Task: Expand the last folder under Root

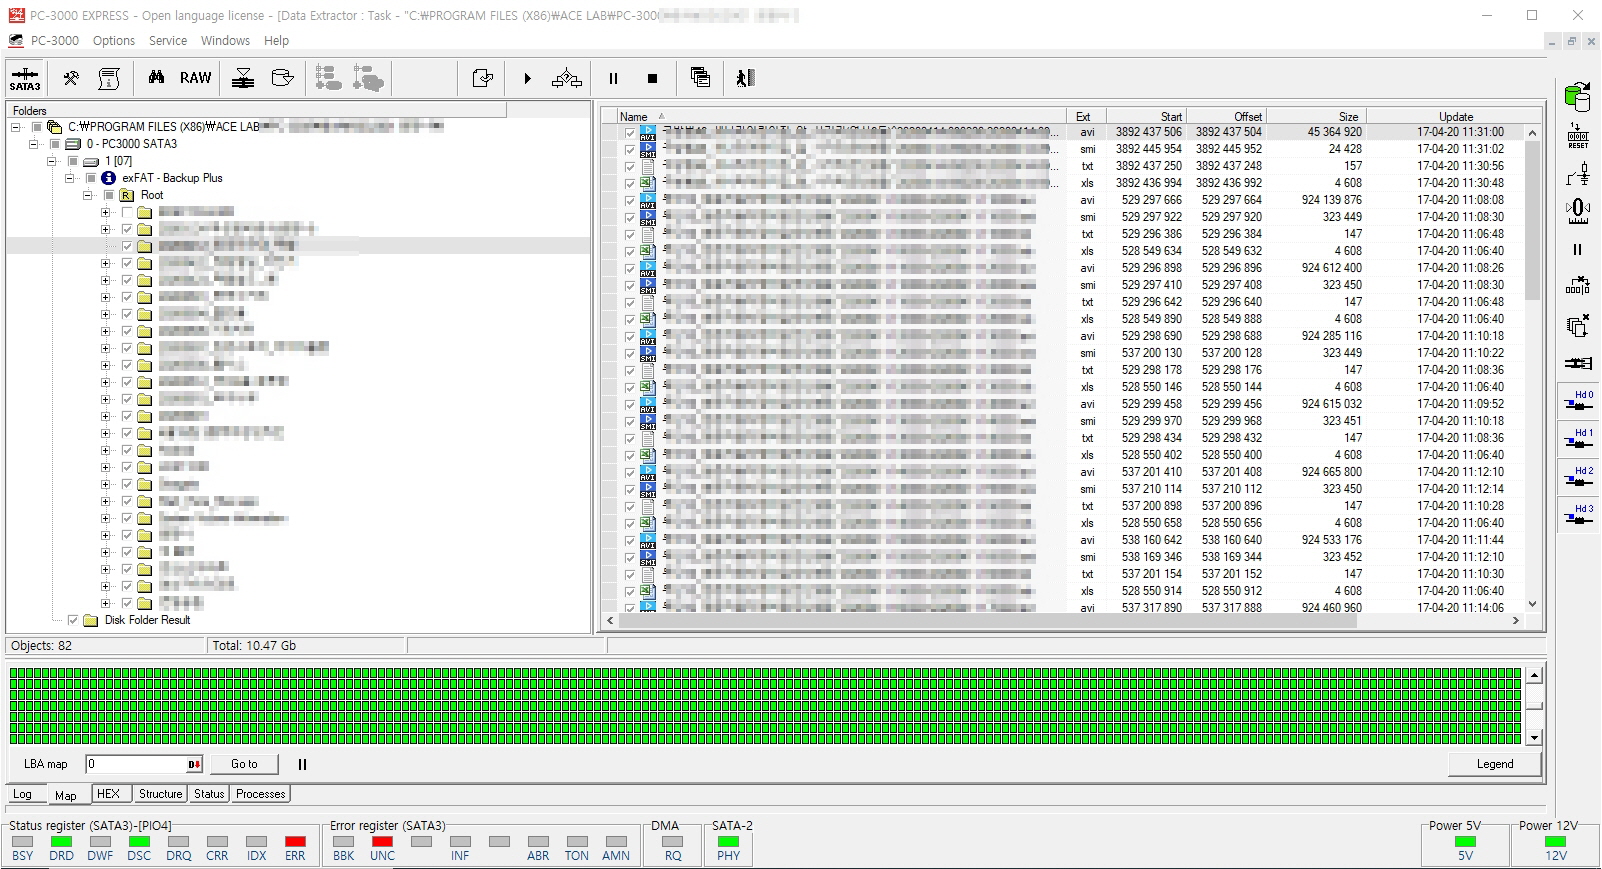Action: click(x=106, y=603)
